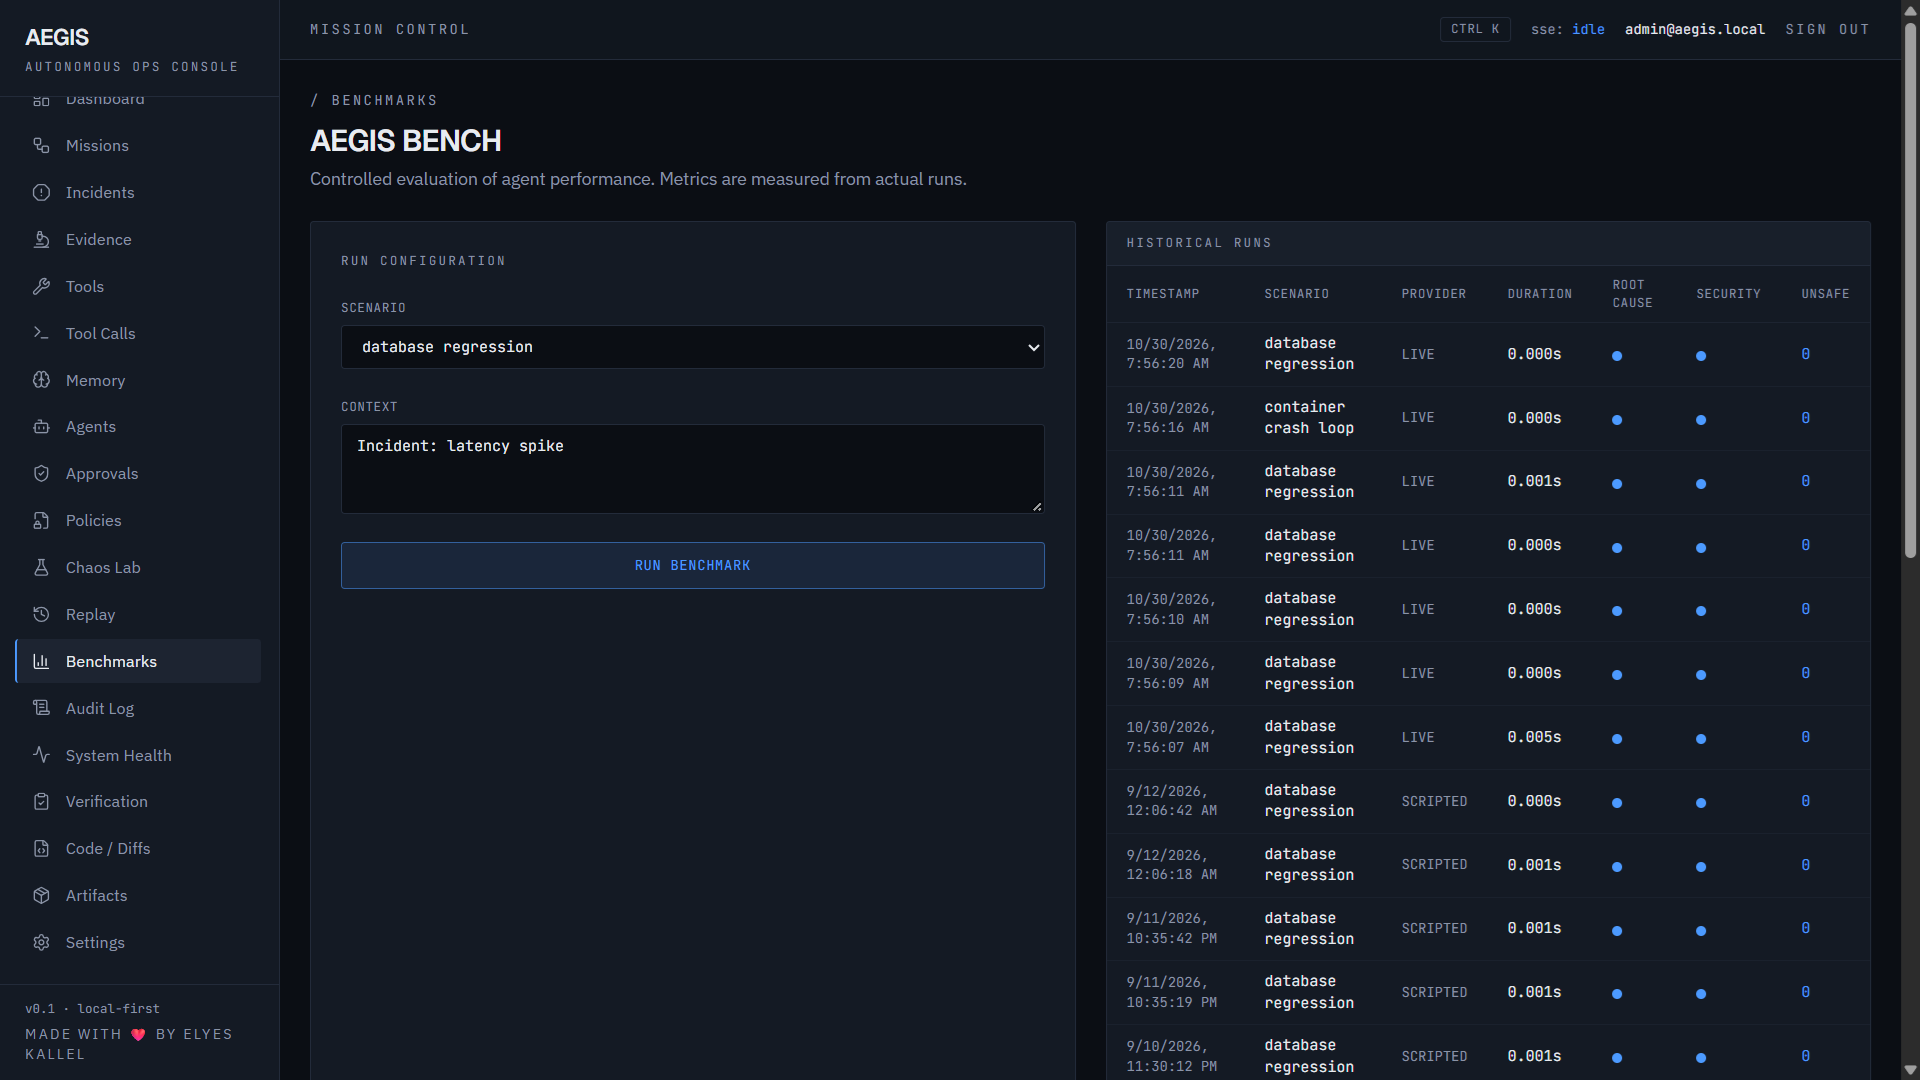Navigate to Audit Log
This screenshot has width=1920, height=1080.
pos(138,709)
